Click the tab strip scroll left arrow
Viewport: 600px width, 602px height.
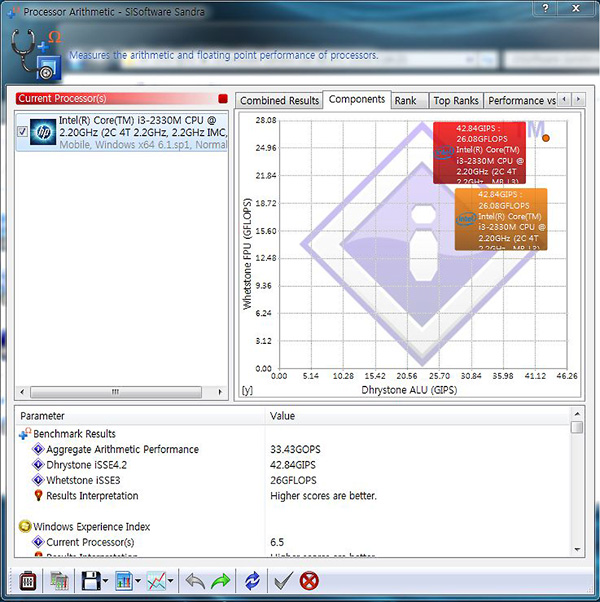tap(564, 99)
